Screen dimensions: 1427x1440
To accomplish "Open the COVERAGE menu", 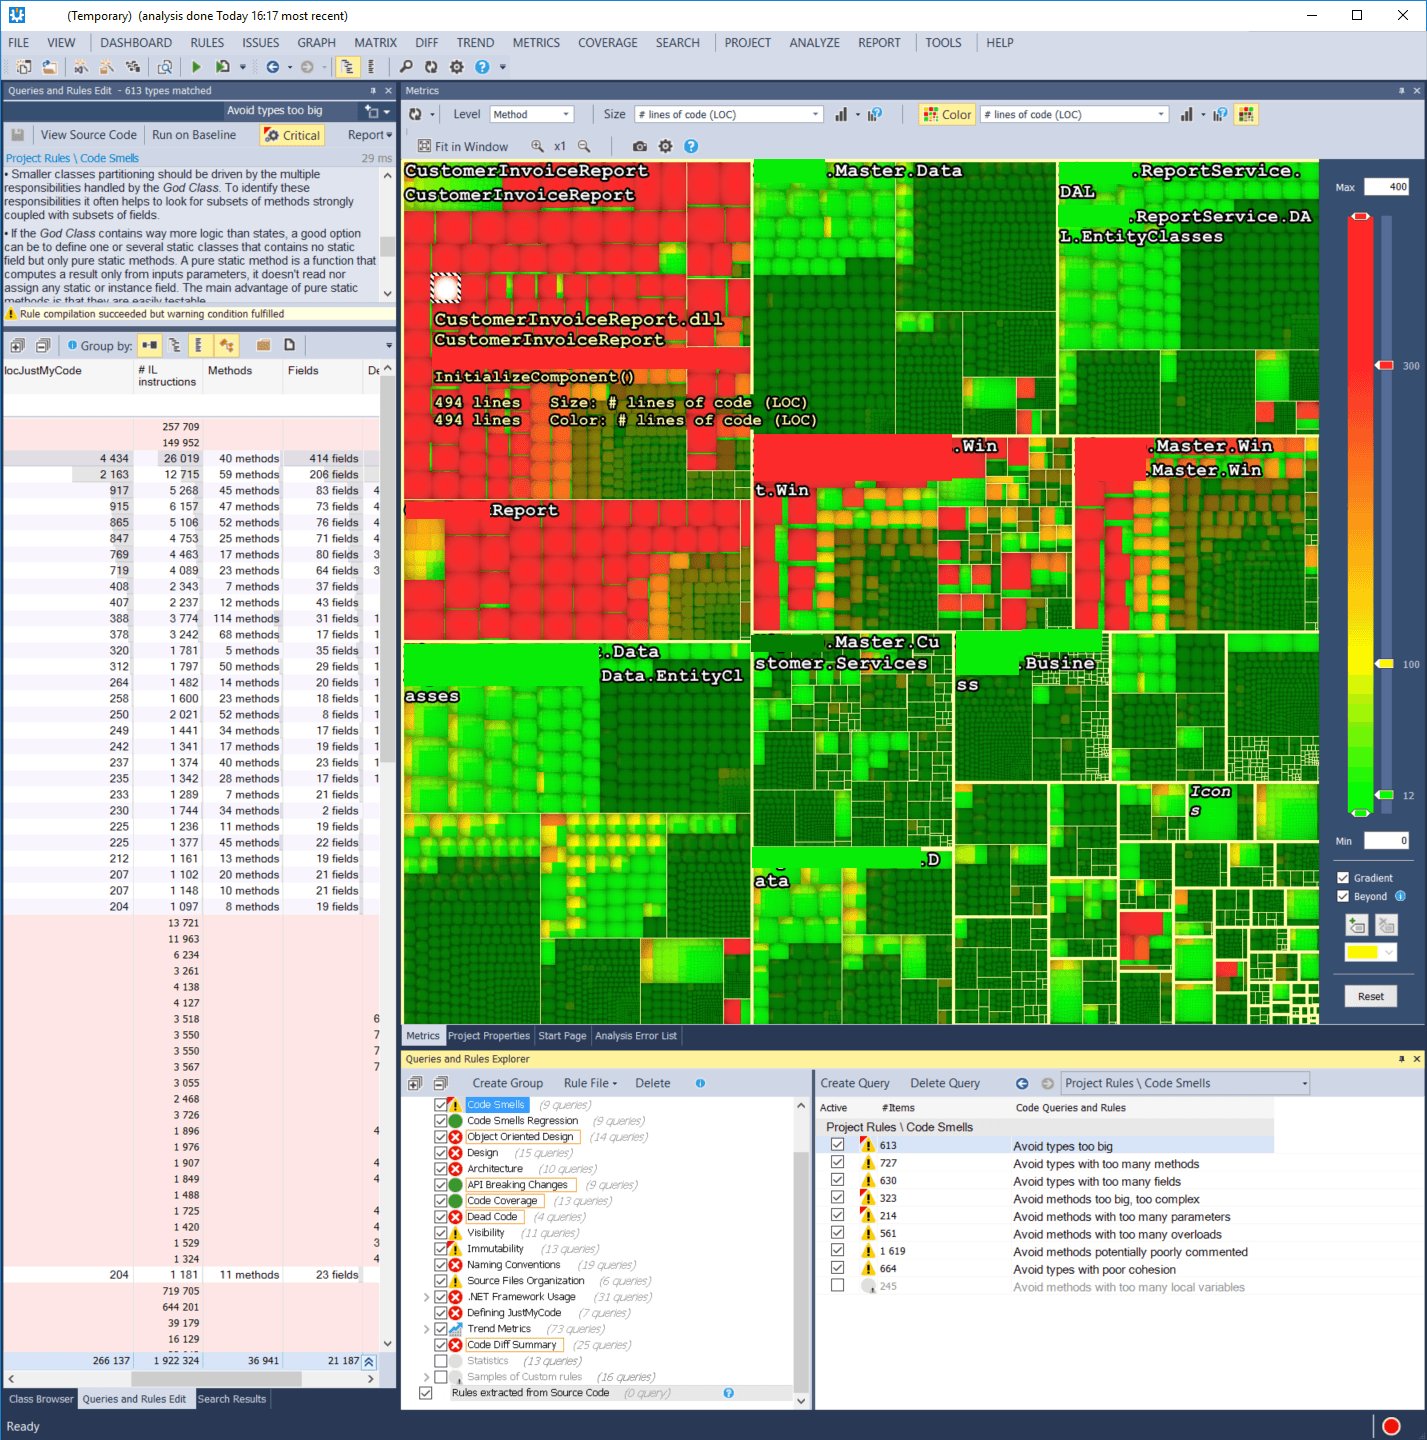I will 607,43.
